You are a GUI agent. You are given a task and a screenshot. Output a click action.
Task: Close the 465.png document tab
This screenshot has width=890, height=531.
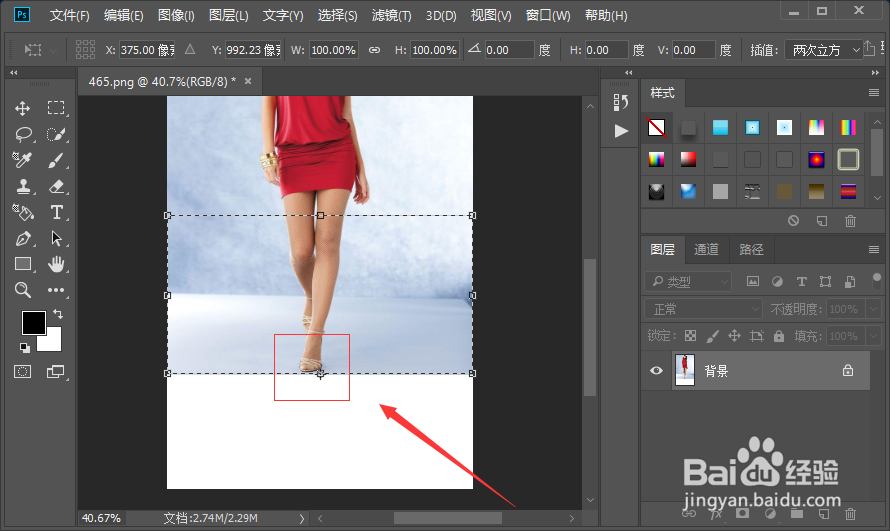tap(248, 81)
